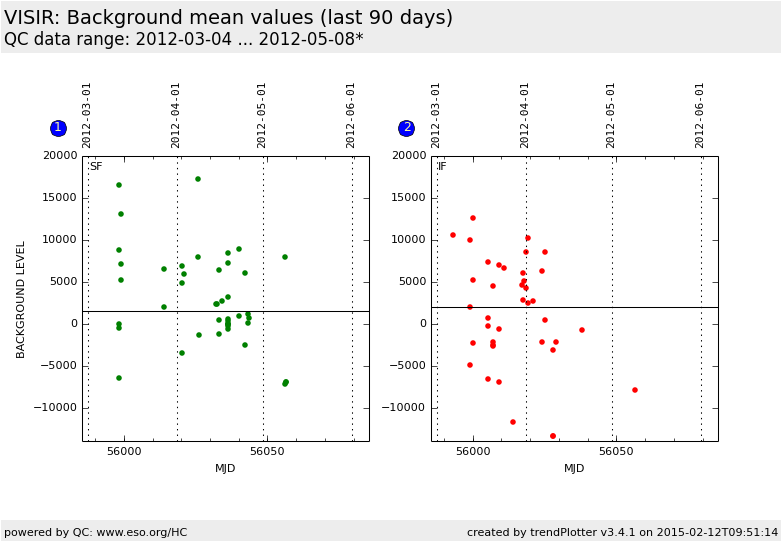Click the SF label in the left plot

click(x=96, y=167)
